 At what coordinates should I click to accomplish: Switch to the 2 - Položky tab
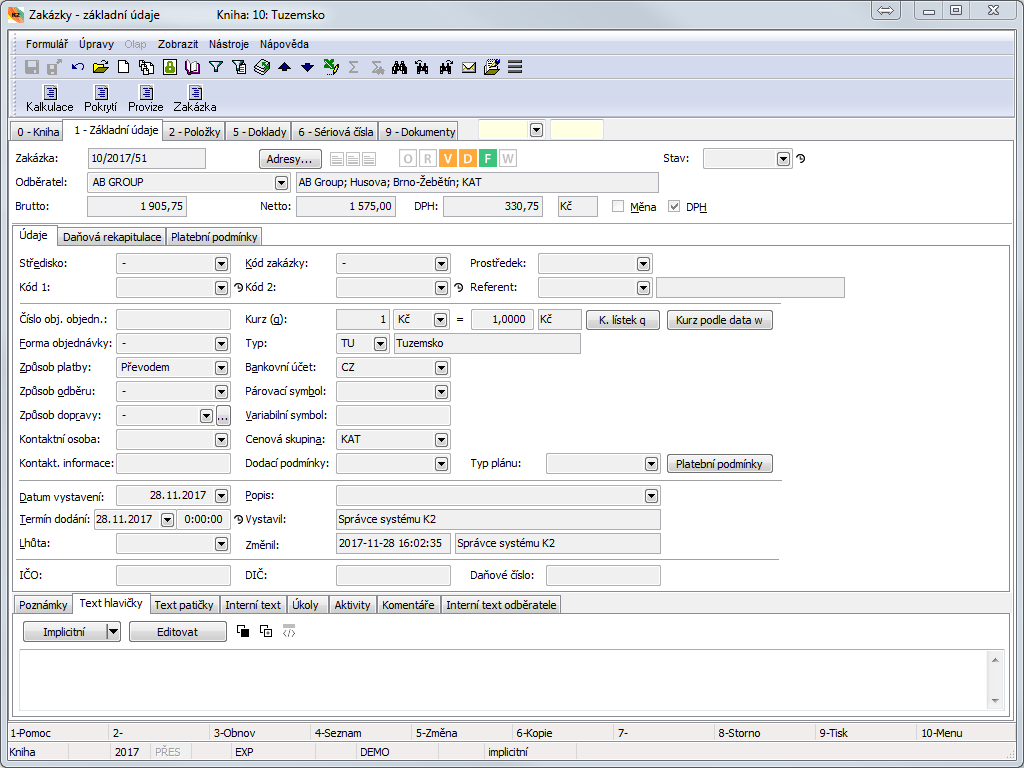194,131
